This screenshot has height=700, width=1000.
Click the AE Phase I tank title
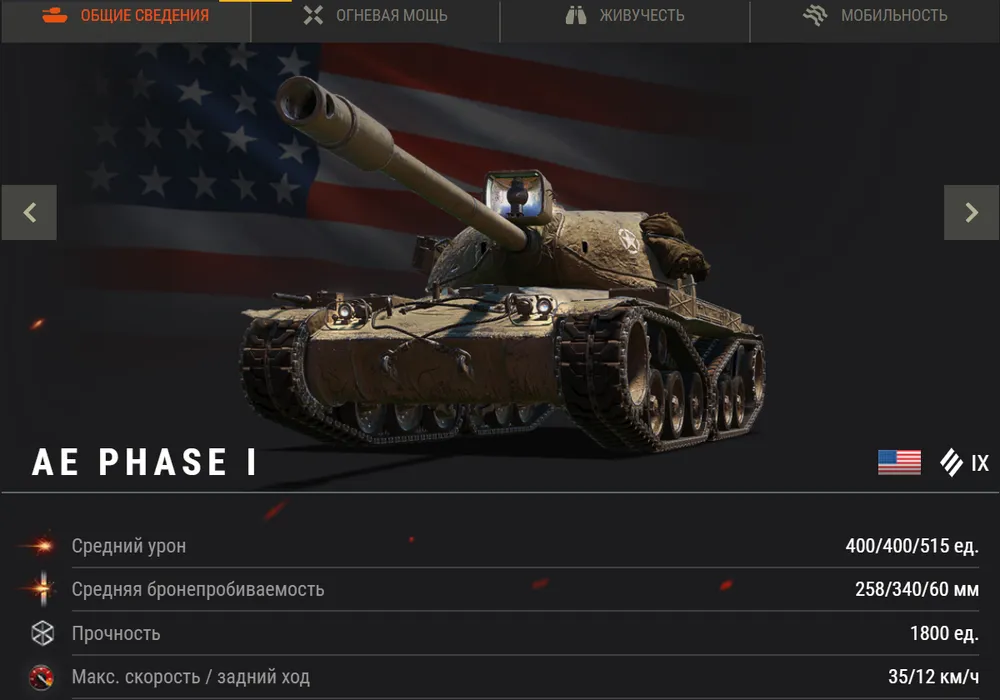(x=145, y=462)
